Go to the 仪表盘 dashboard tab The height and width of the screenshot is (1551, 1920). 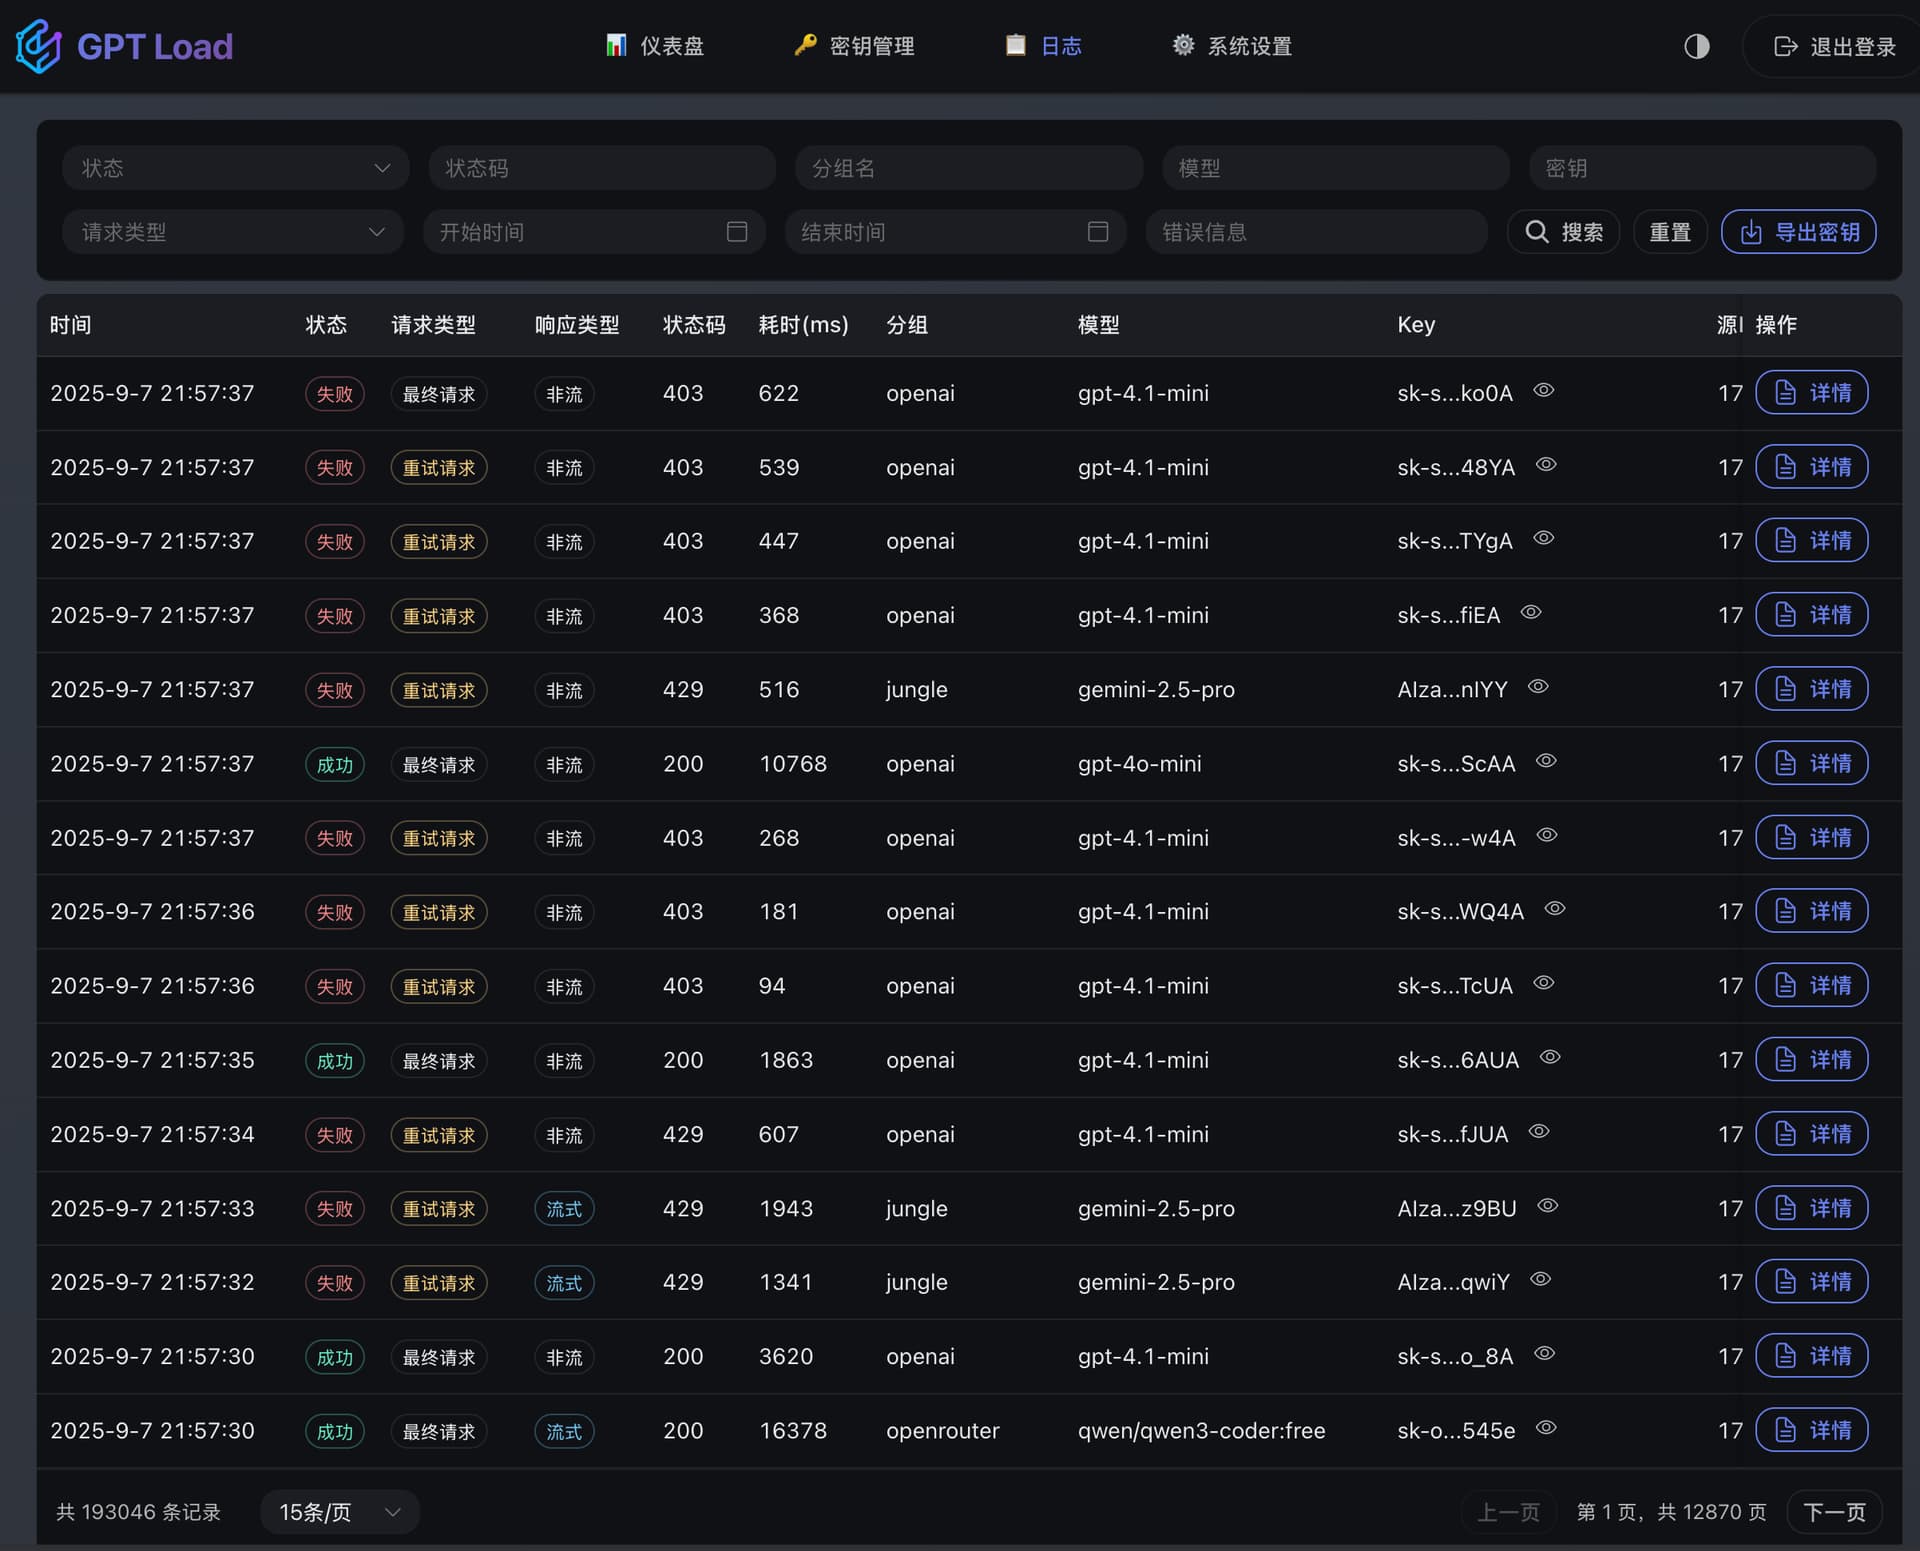tap(655, 46)
